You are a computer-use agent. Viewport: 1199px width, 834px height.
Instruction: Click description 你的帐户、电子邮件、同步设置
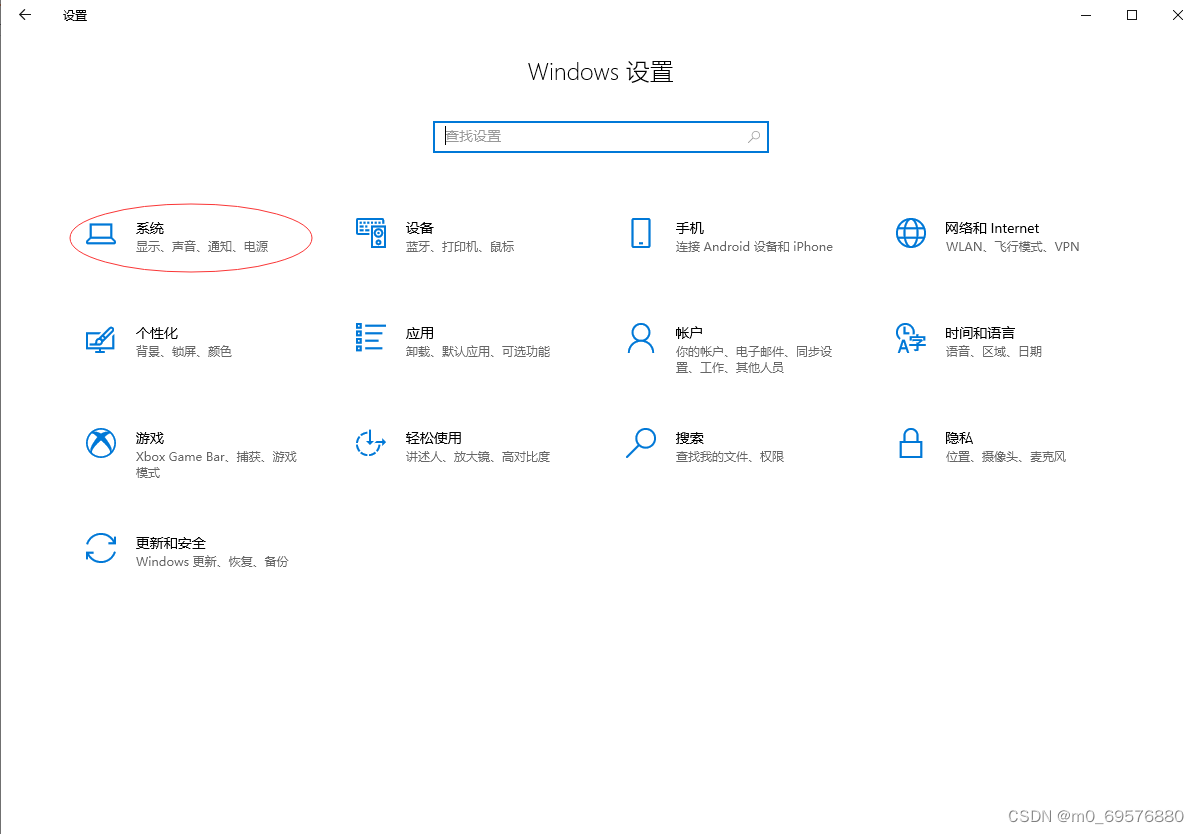click(x=754, y=359)
